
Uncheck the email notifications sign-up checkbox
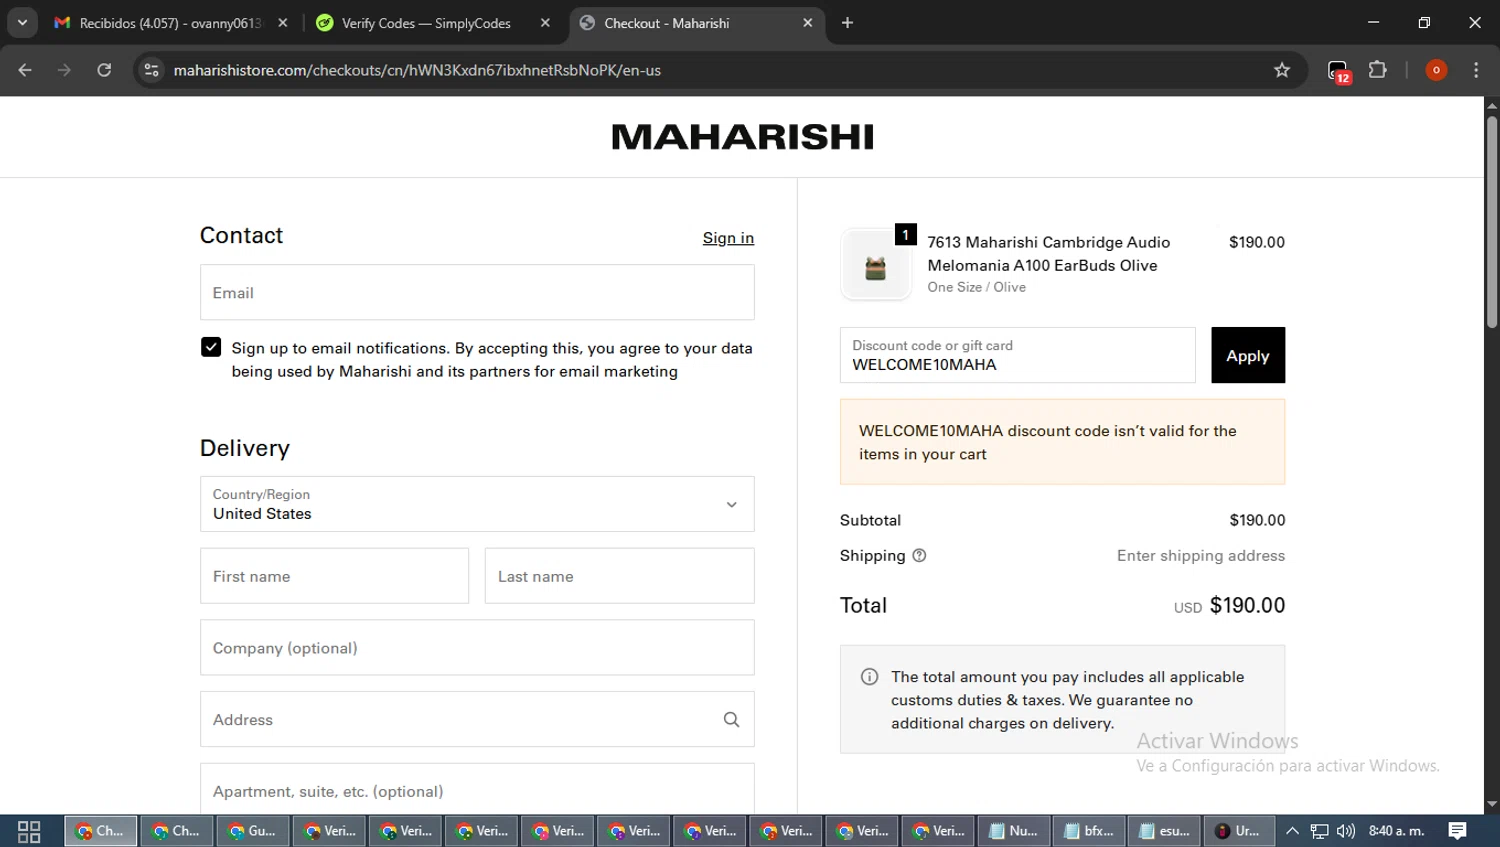(x=211, y=347)
